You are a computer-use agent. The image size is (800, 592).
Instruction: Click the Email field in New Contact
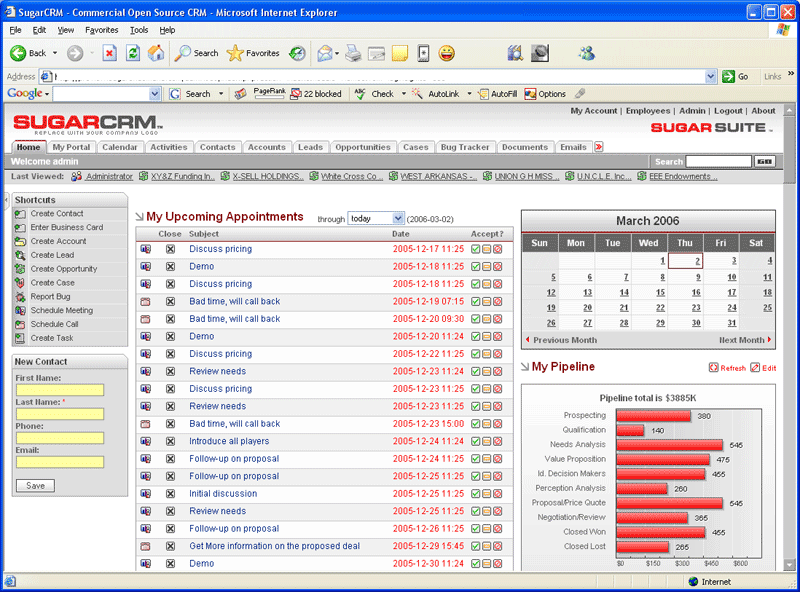coord(60,462)
